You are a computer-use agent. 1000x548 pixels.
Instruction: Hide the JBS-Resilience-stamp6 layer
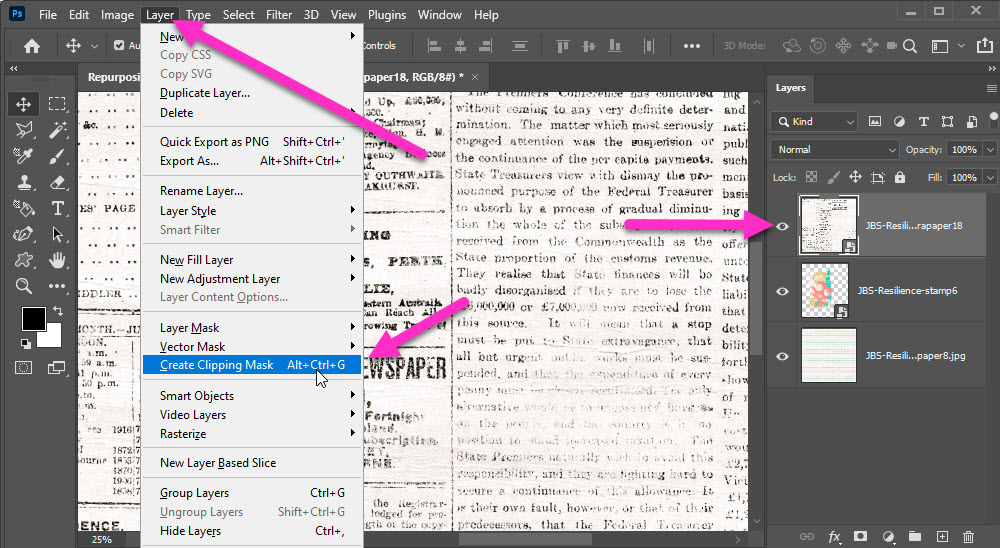783,291
